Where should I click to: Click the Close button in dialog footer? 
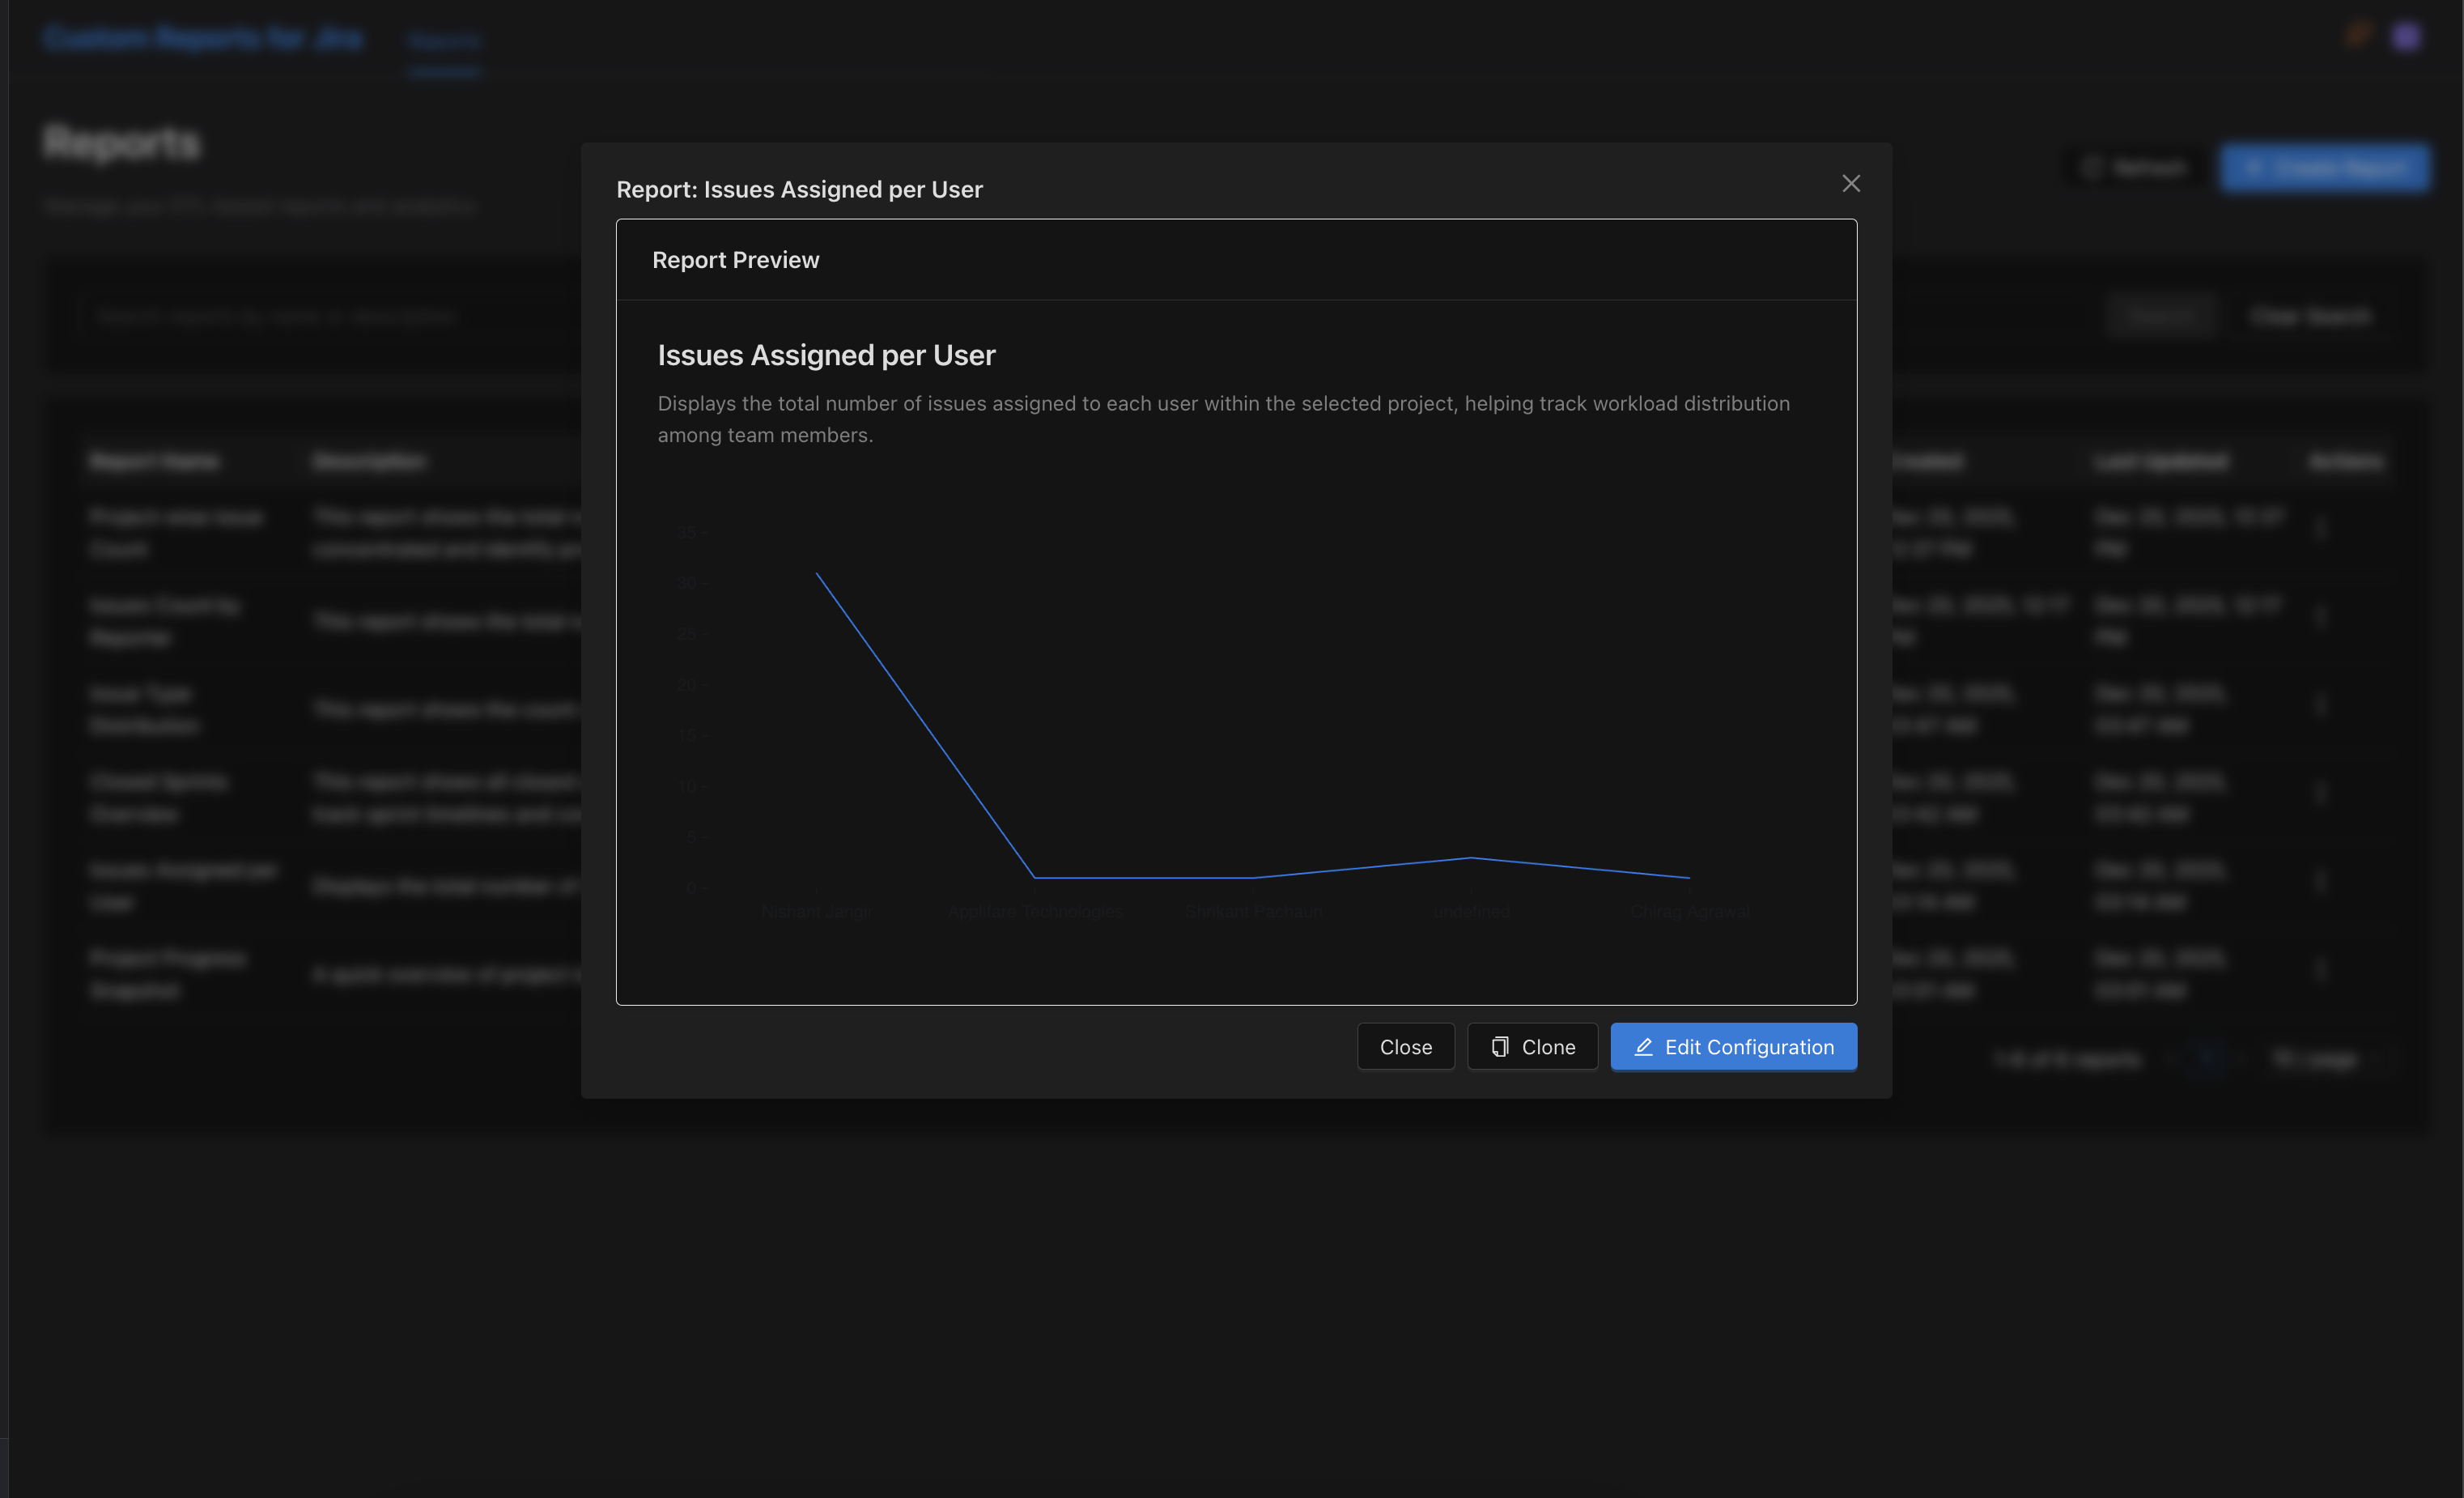1405,1047
